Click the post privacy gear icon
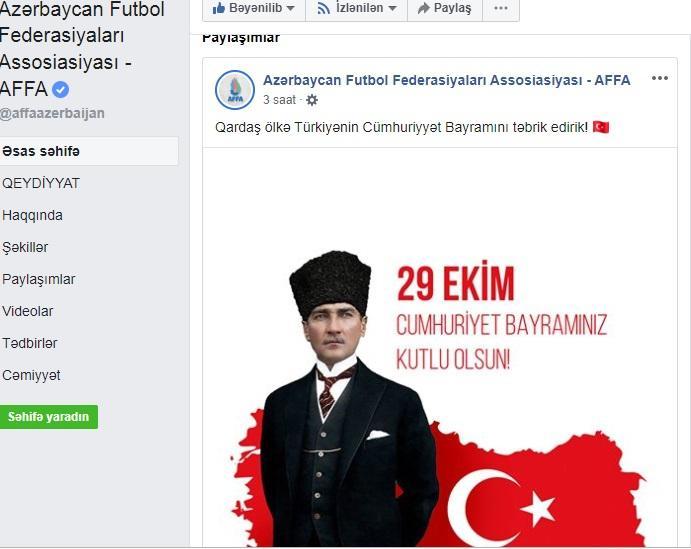 [x=312, y=100]
